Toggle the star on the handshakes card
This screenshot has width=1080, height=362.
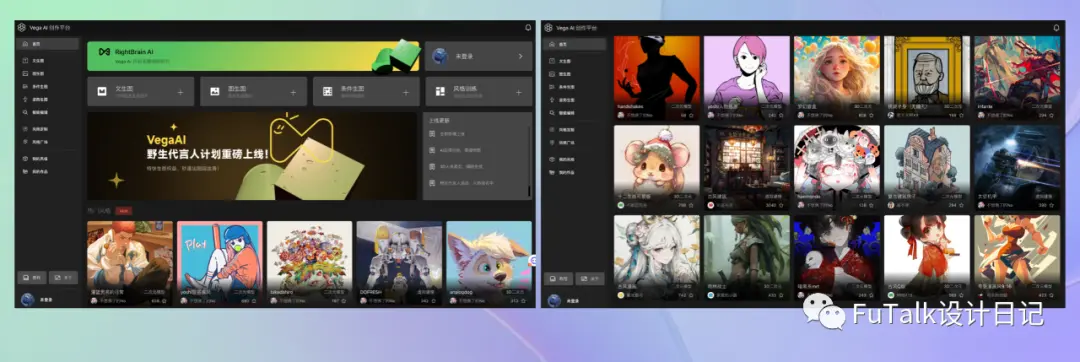click(691, 116)
